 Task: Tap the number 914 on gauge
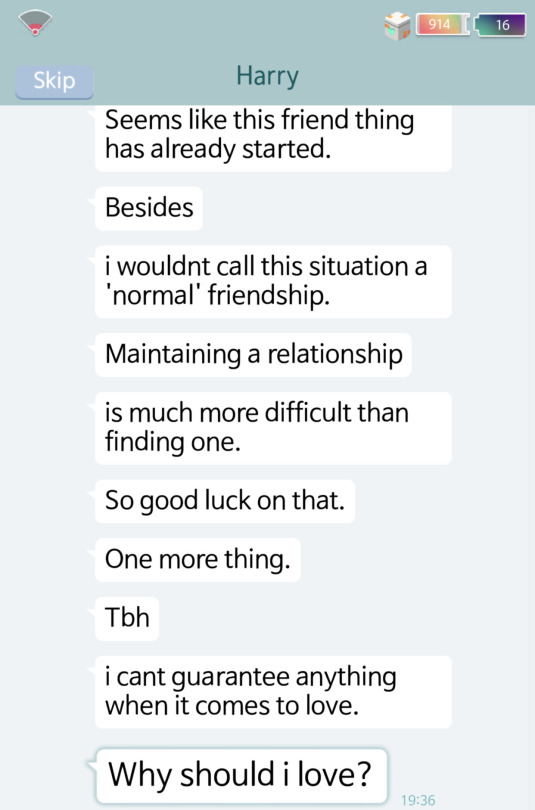point(439,24)
